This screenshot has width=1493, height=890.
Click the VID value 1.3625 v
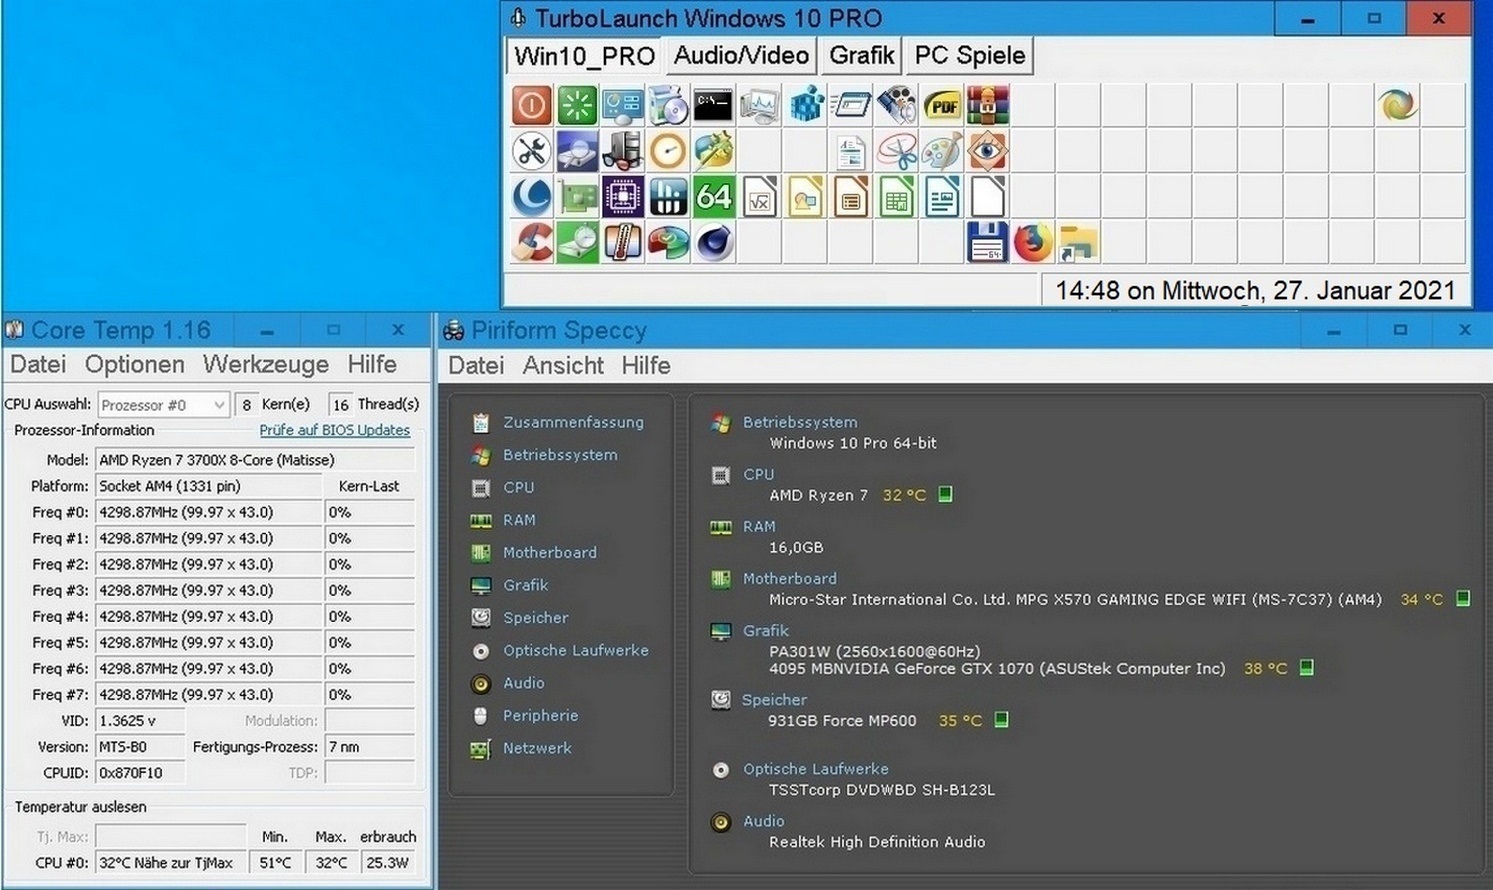coord(140,720)
